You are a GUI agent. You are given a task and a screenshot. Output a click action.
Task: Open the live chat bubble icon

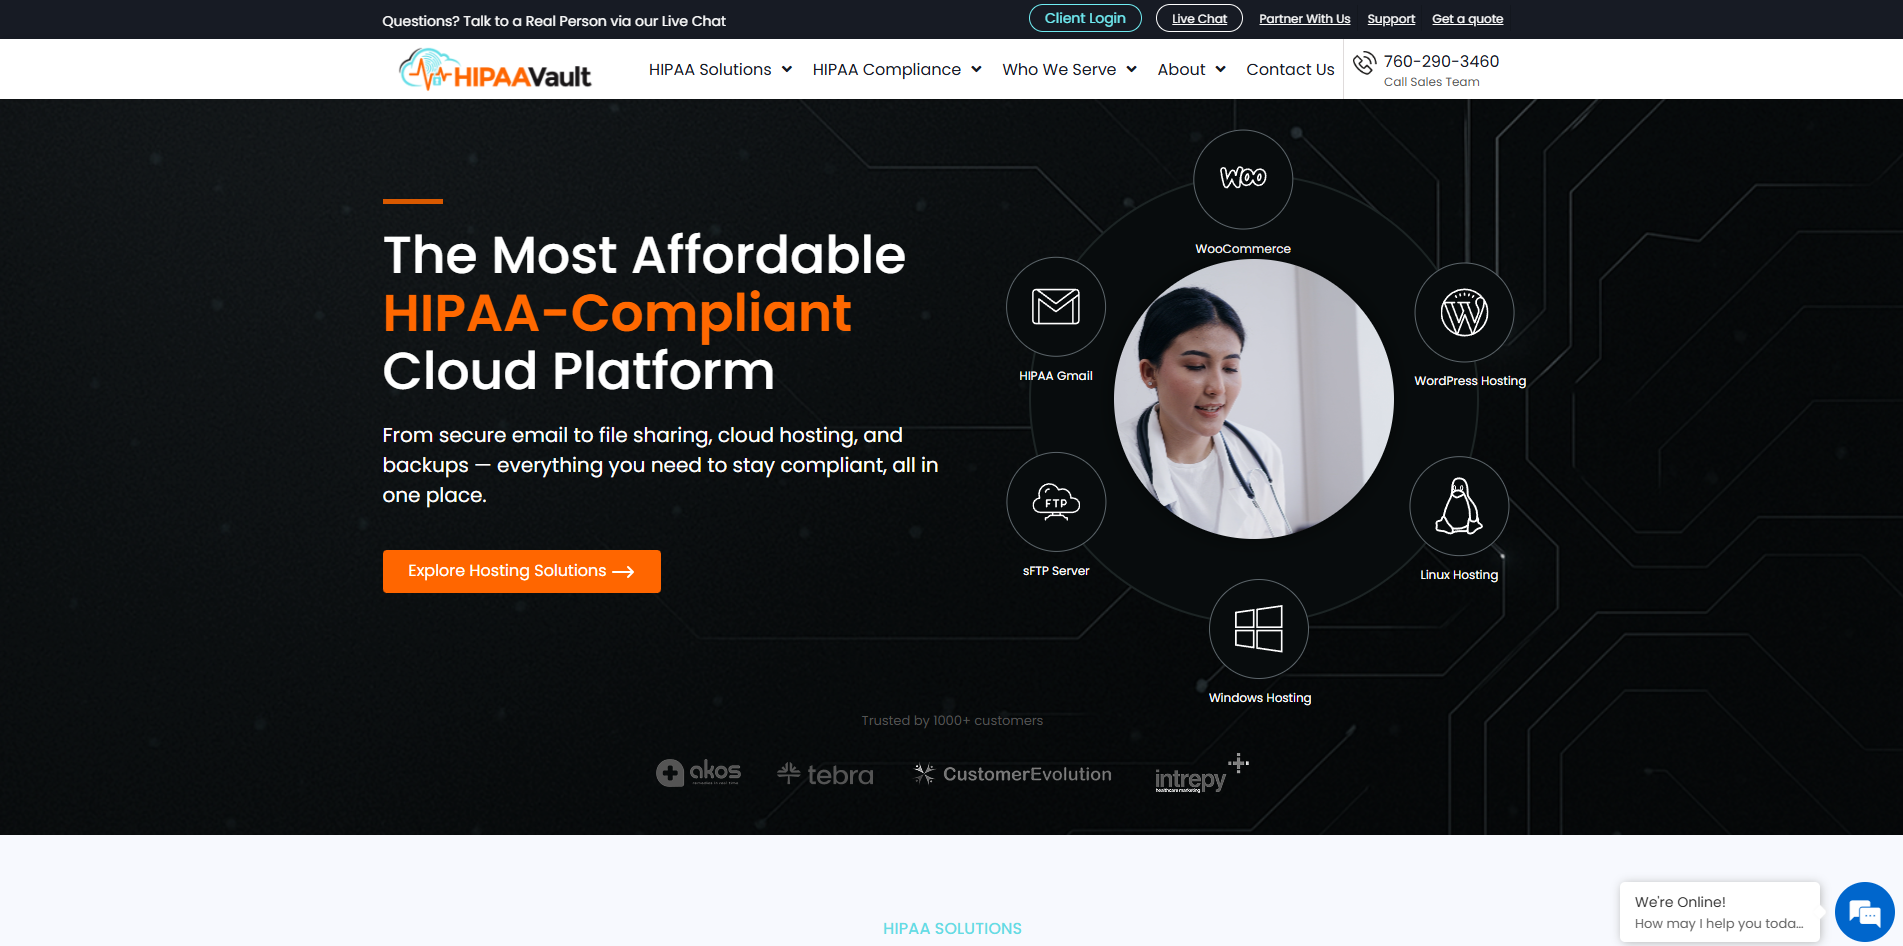pos(1864,912)
